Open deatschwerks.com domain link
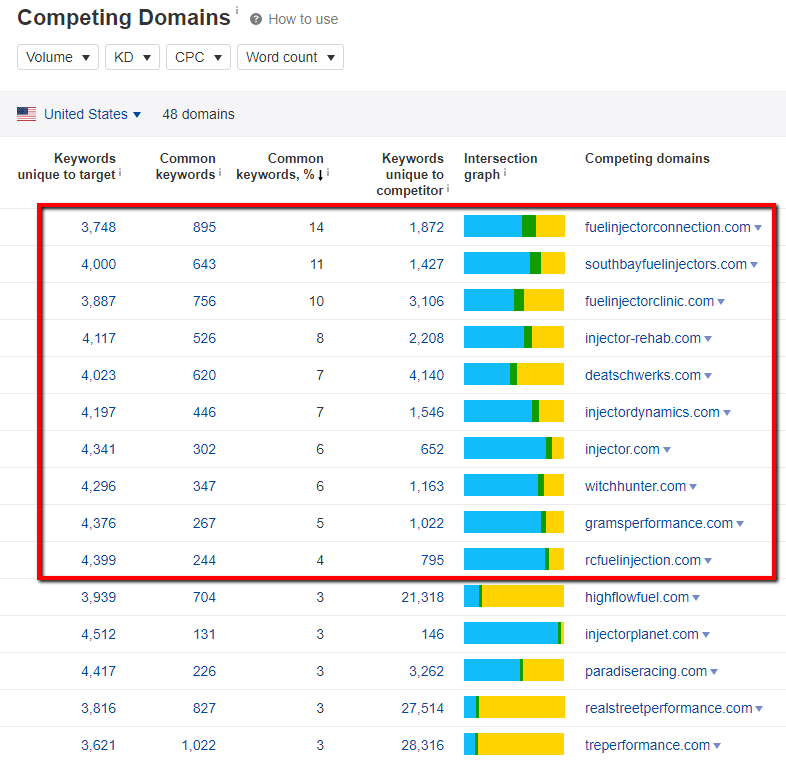 643,375
